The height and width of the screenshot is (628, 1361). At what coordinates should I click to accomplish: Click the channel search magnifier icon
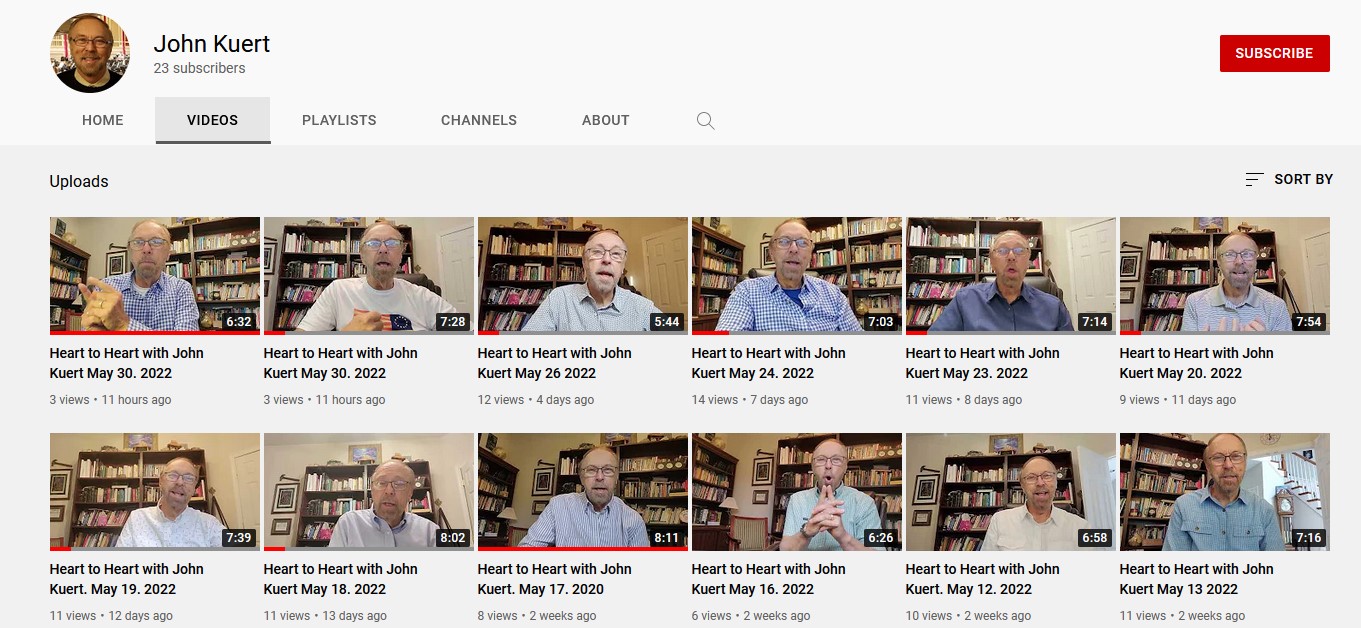(x=705, y=121)
